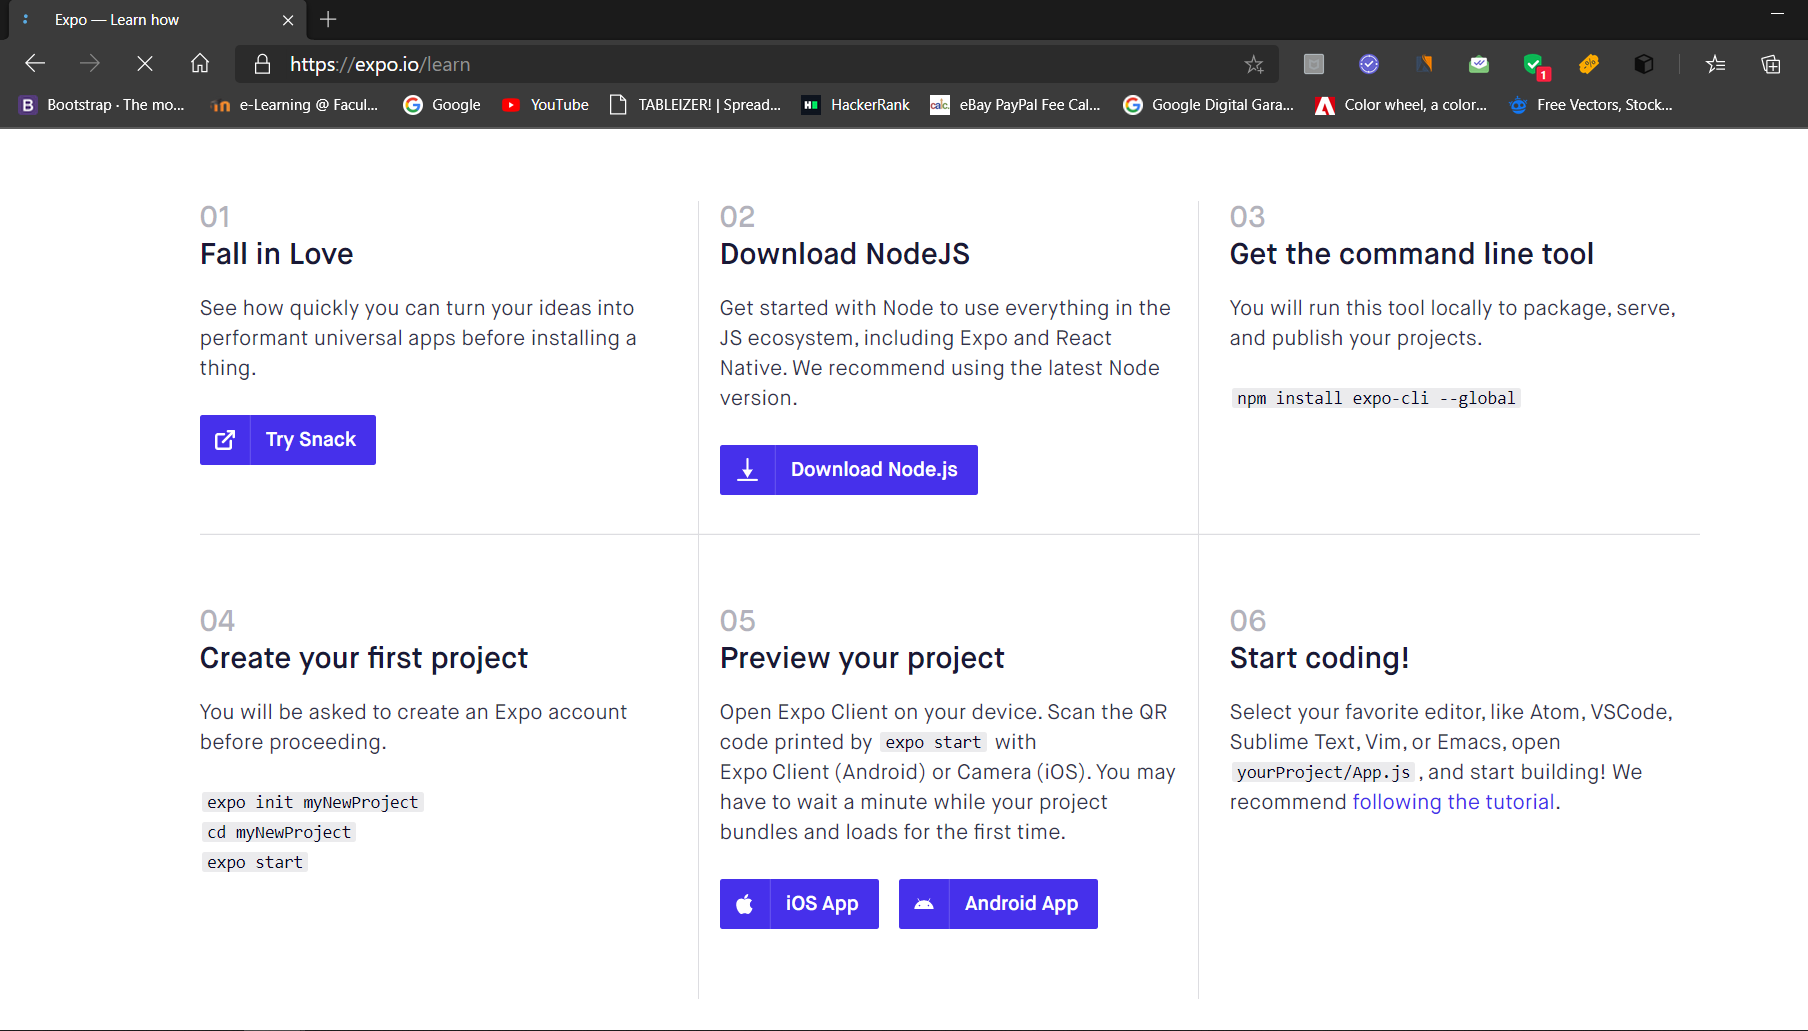Image resolution: width=1808 pixels, height=1031 pixels.
Task: Stop page loading with the X icon
Action: [x=145, y=64]
